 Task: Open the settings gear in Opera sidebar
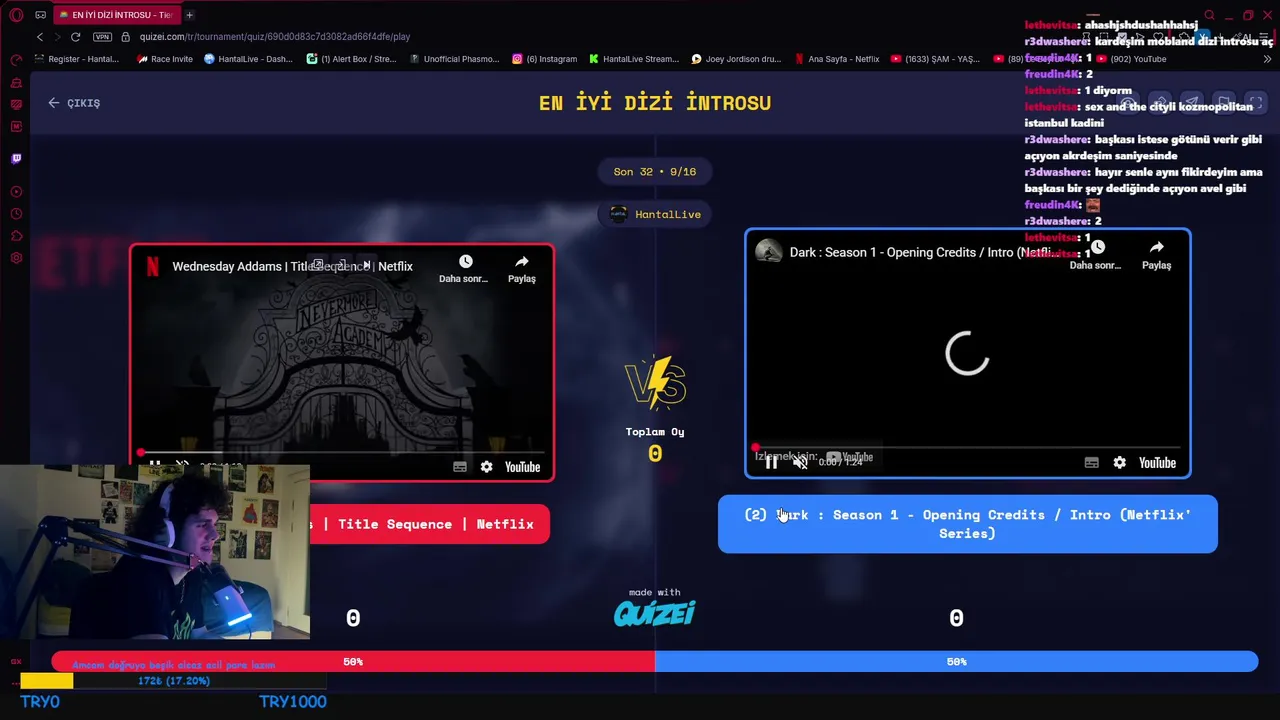[x=16, y=258]
